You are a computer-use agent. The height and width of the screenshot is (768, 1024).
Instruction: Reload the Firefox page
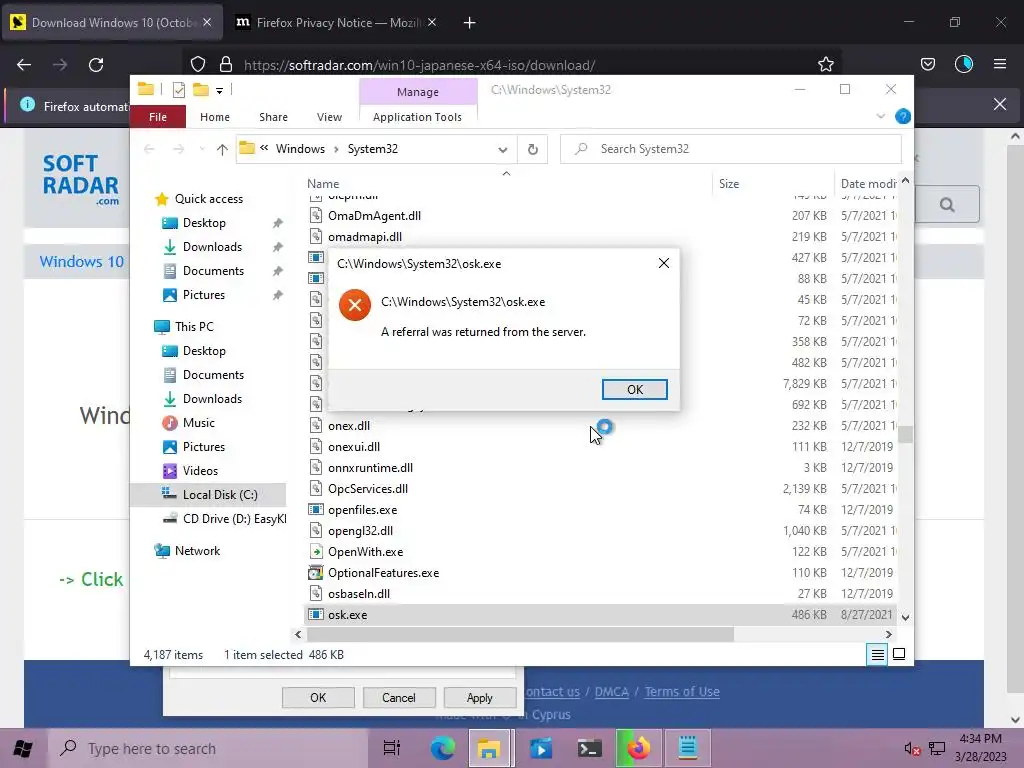[x=96, y=65]
